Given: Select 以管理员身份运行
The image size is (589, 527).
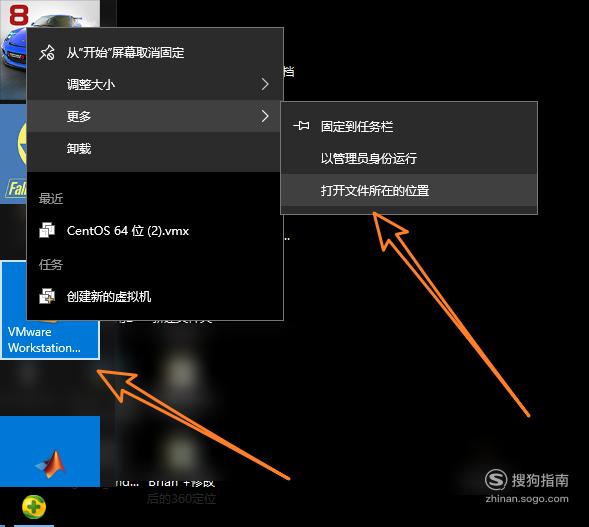Looking at the screenshot, I should point(409,158).
